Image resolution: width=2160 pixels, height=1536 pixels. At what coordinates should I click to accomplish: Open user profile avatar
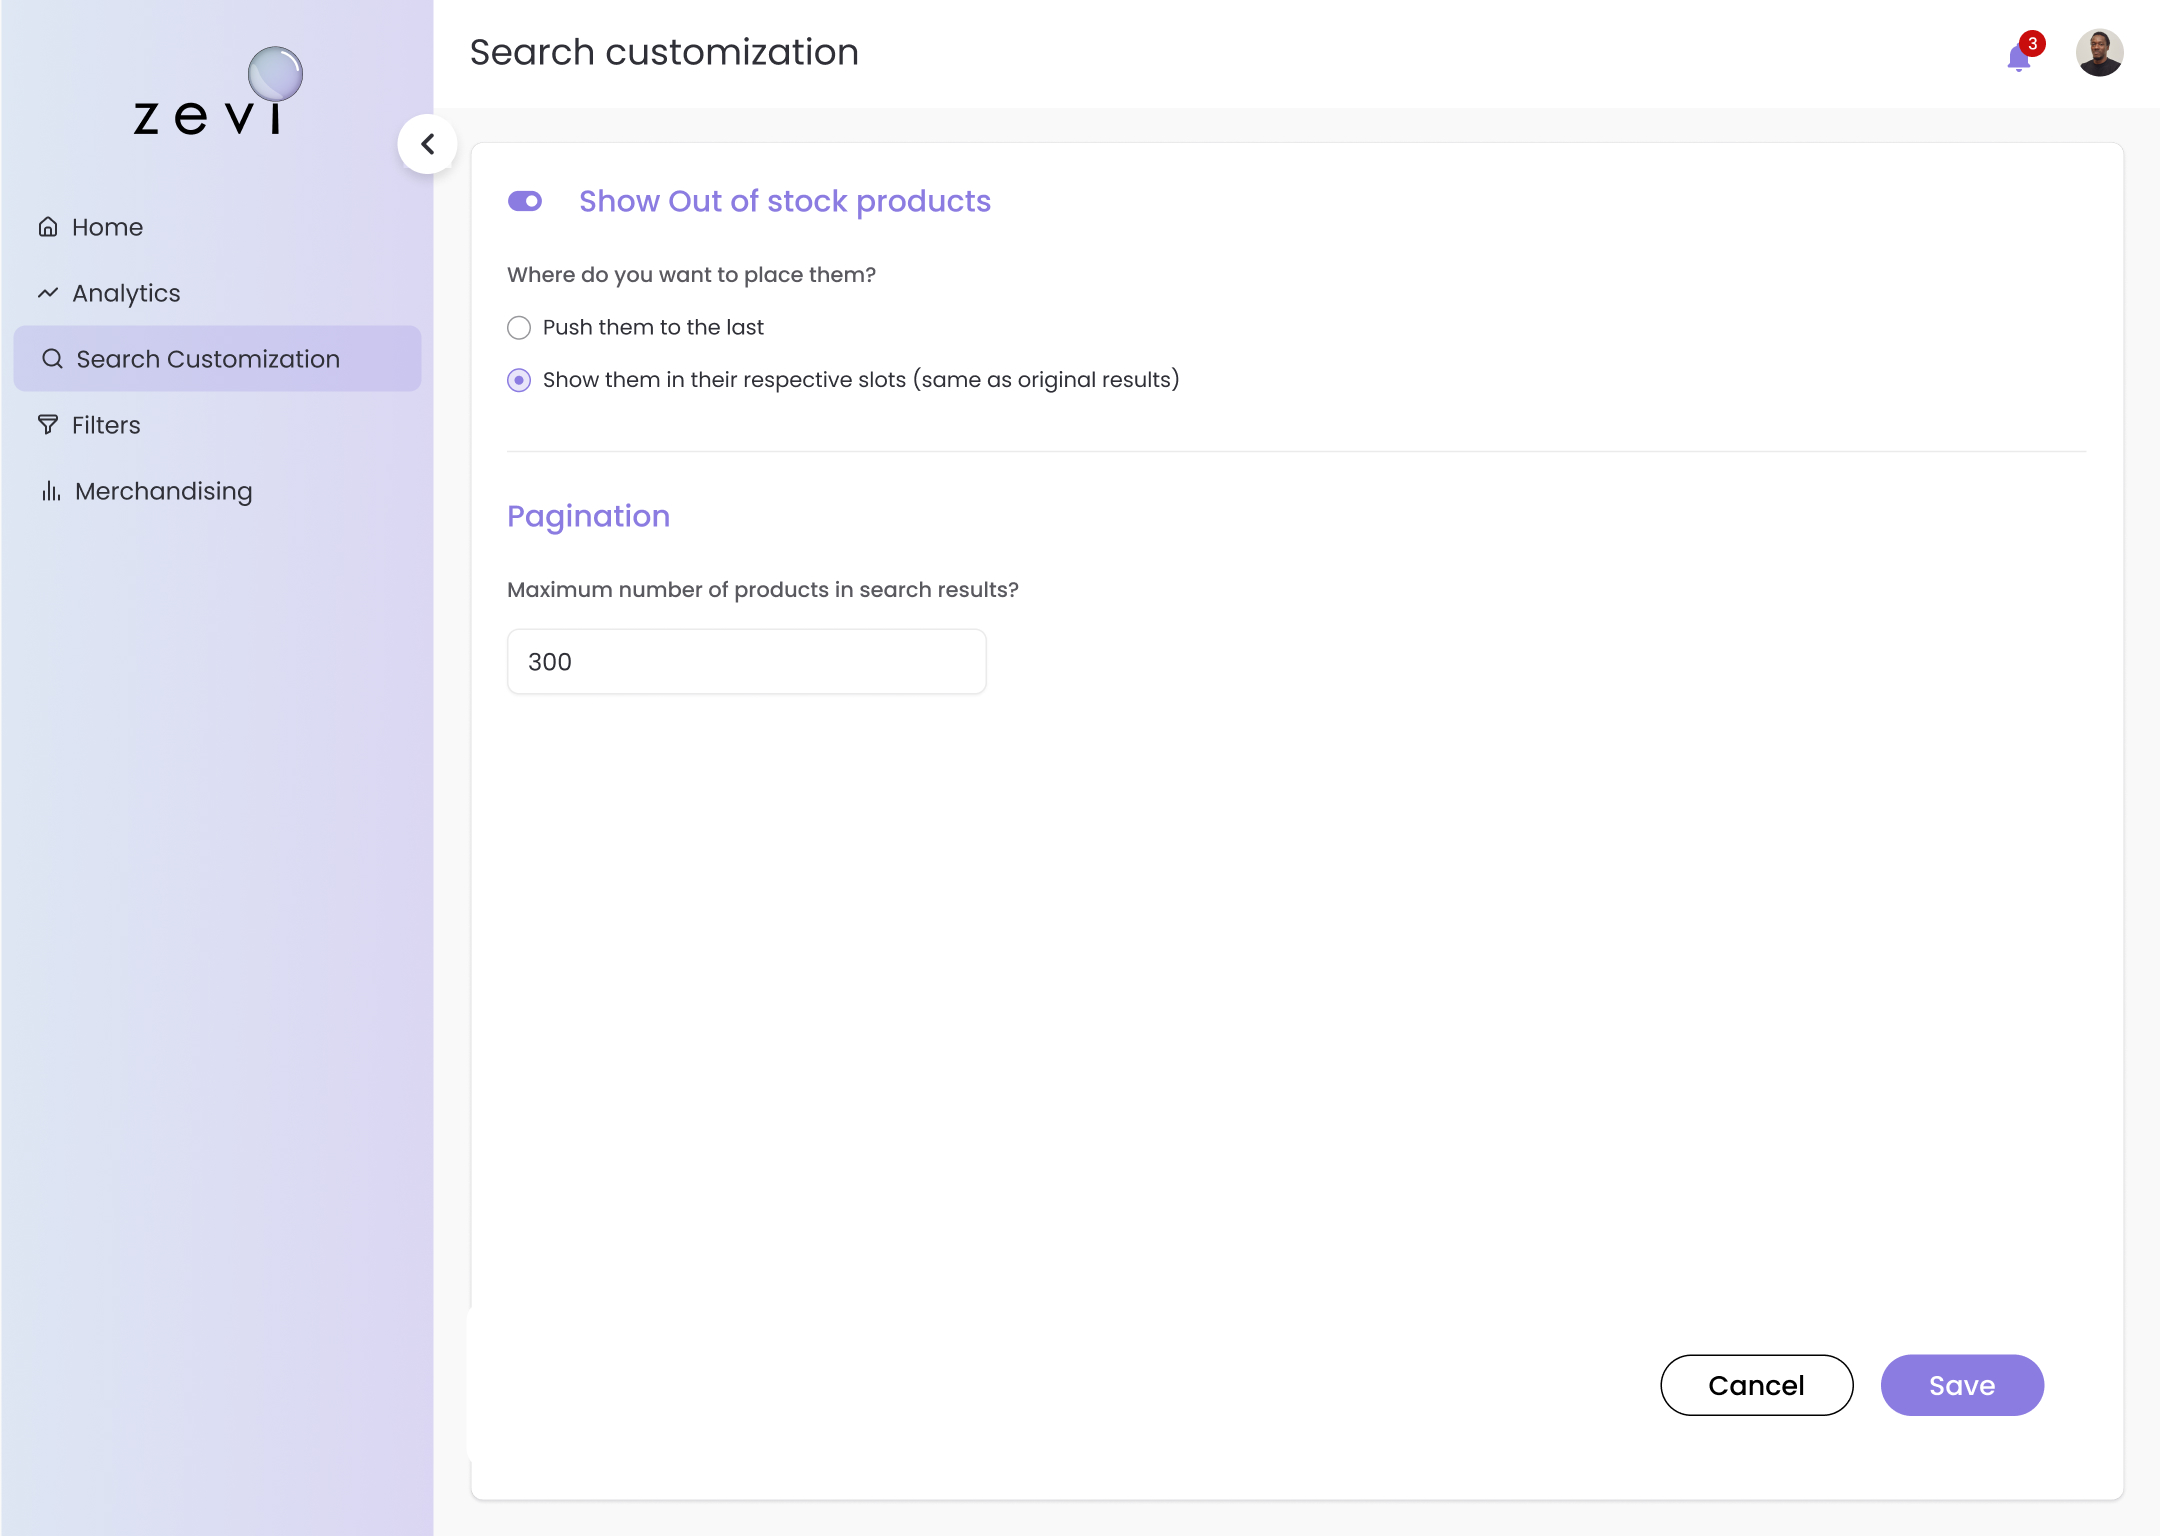[2099, 52]
